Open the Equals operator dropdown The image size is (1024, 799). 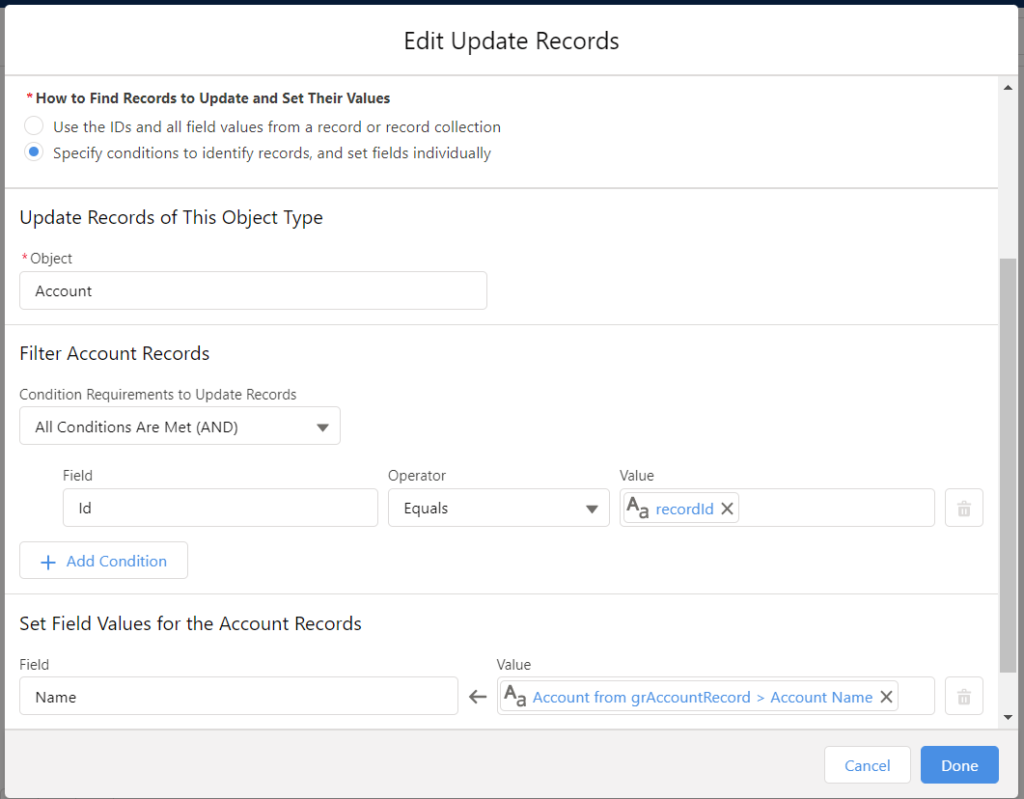[498, 508]
